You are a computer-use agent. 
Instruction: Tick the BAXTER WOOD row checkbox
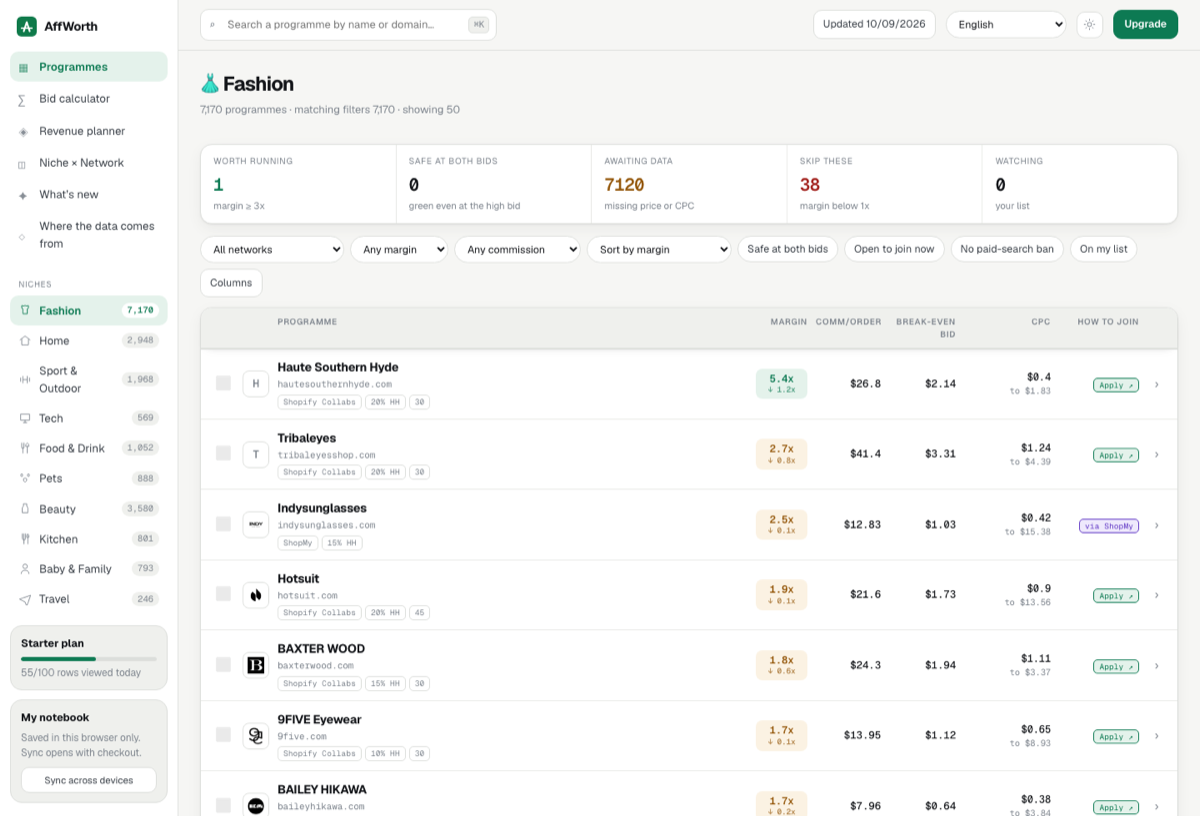(x=223, y=664)
